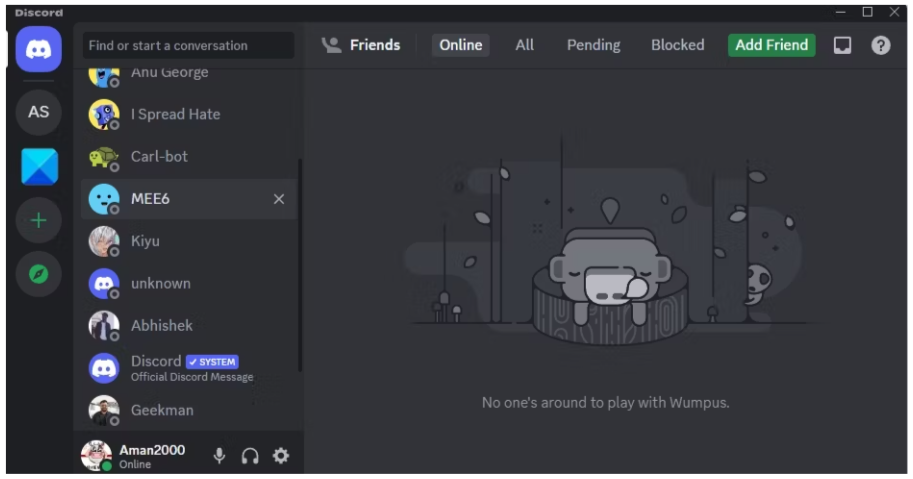Switch to the All friends tab
This screenshot has height=479, width=913.
click(524, 45)
